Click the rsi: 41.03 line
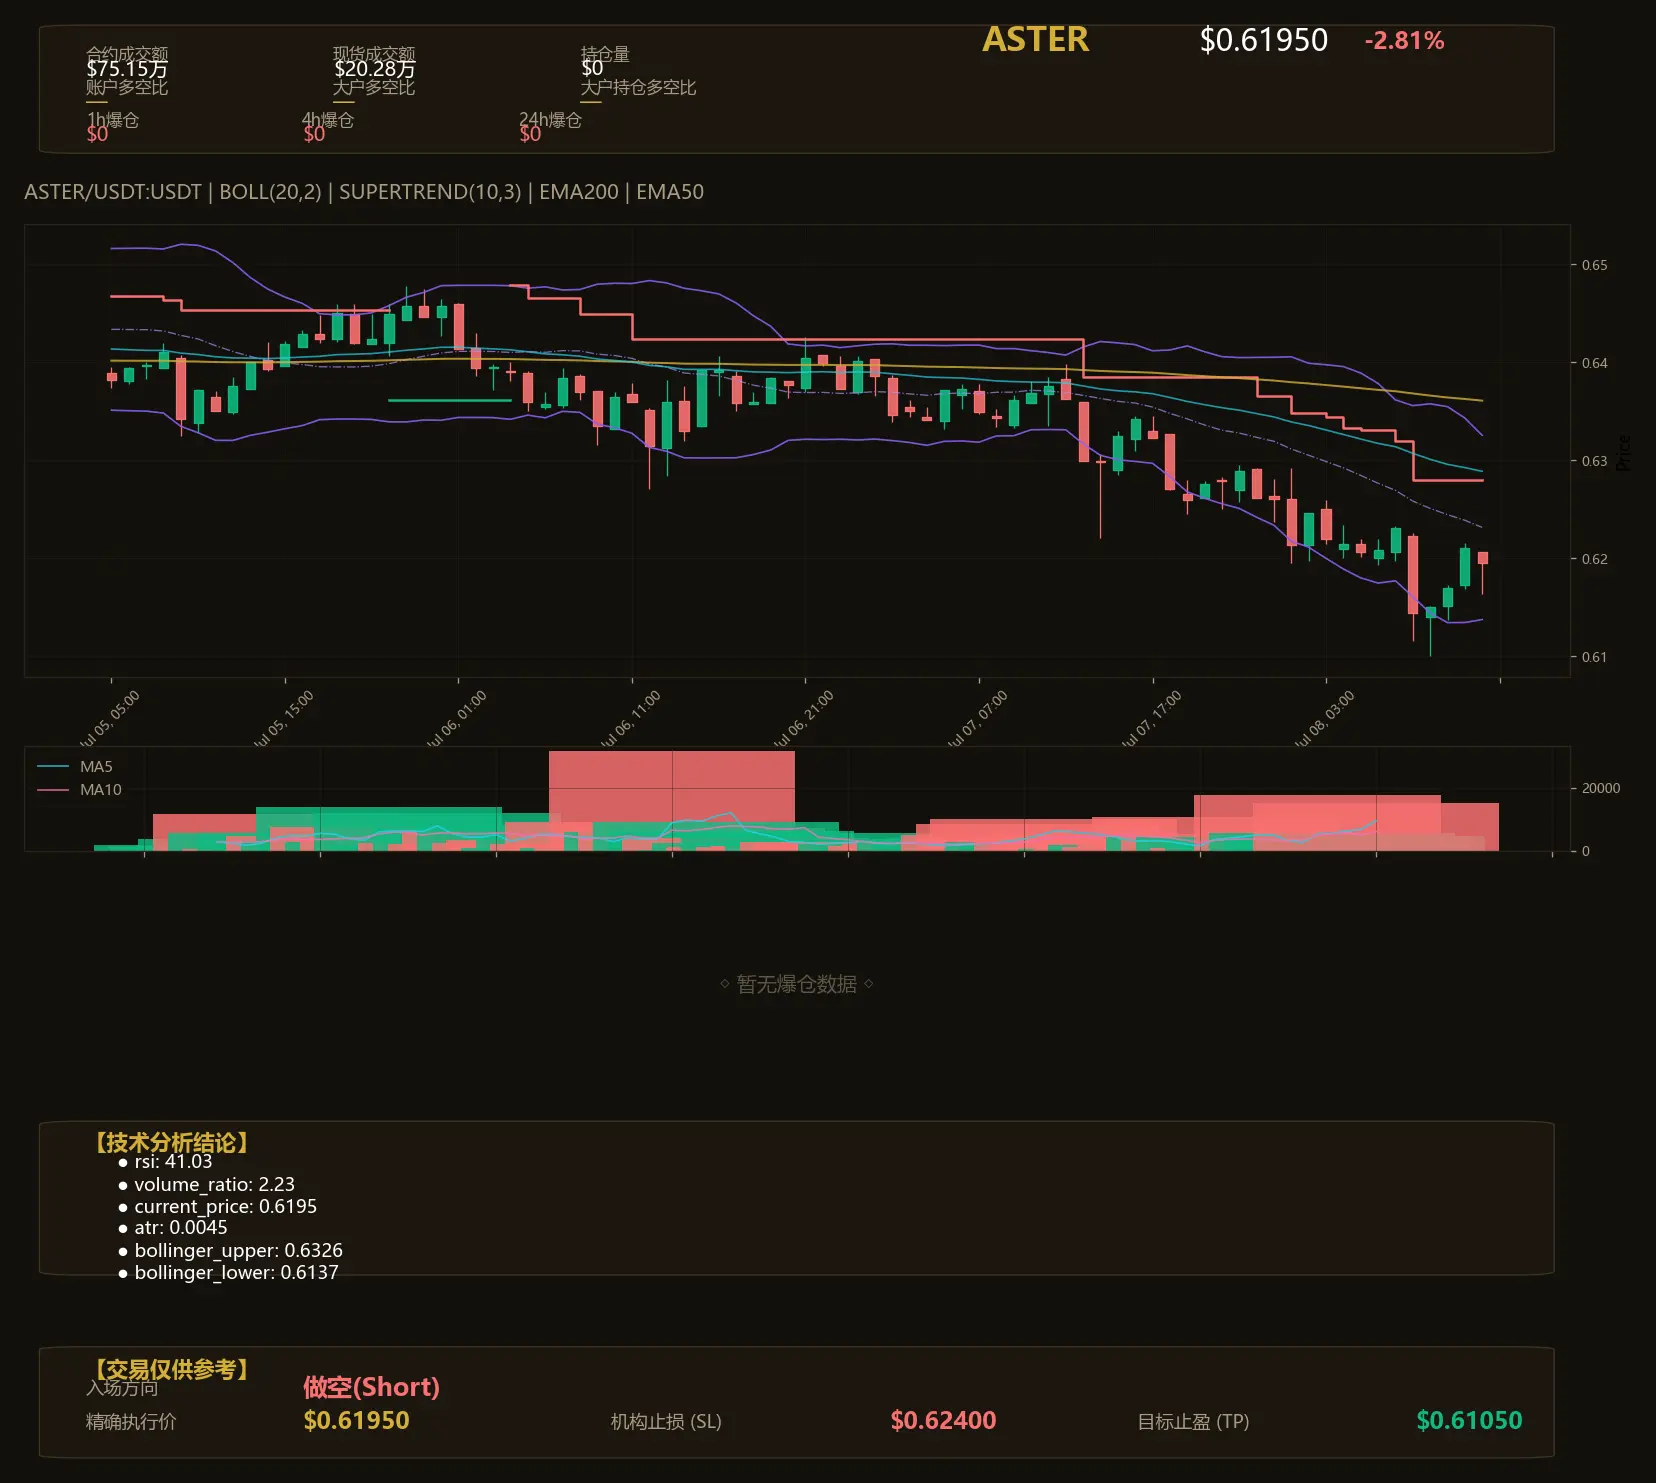Viewport: 1656px width, 1483px height. 173,1162
